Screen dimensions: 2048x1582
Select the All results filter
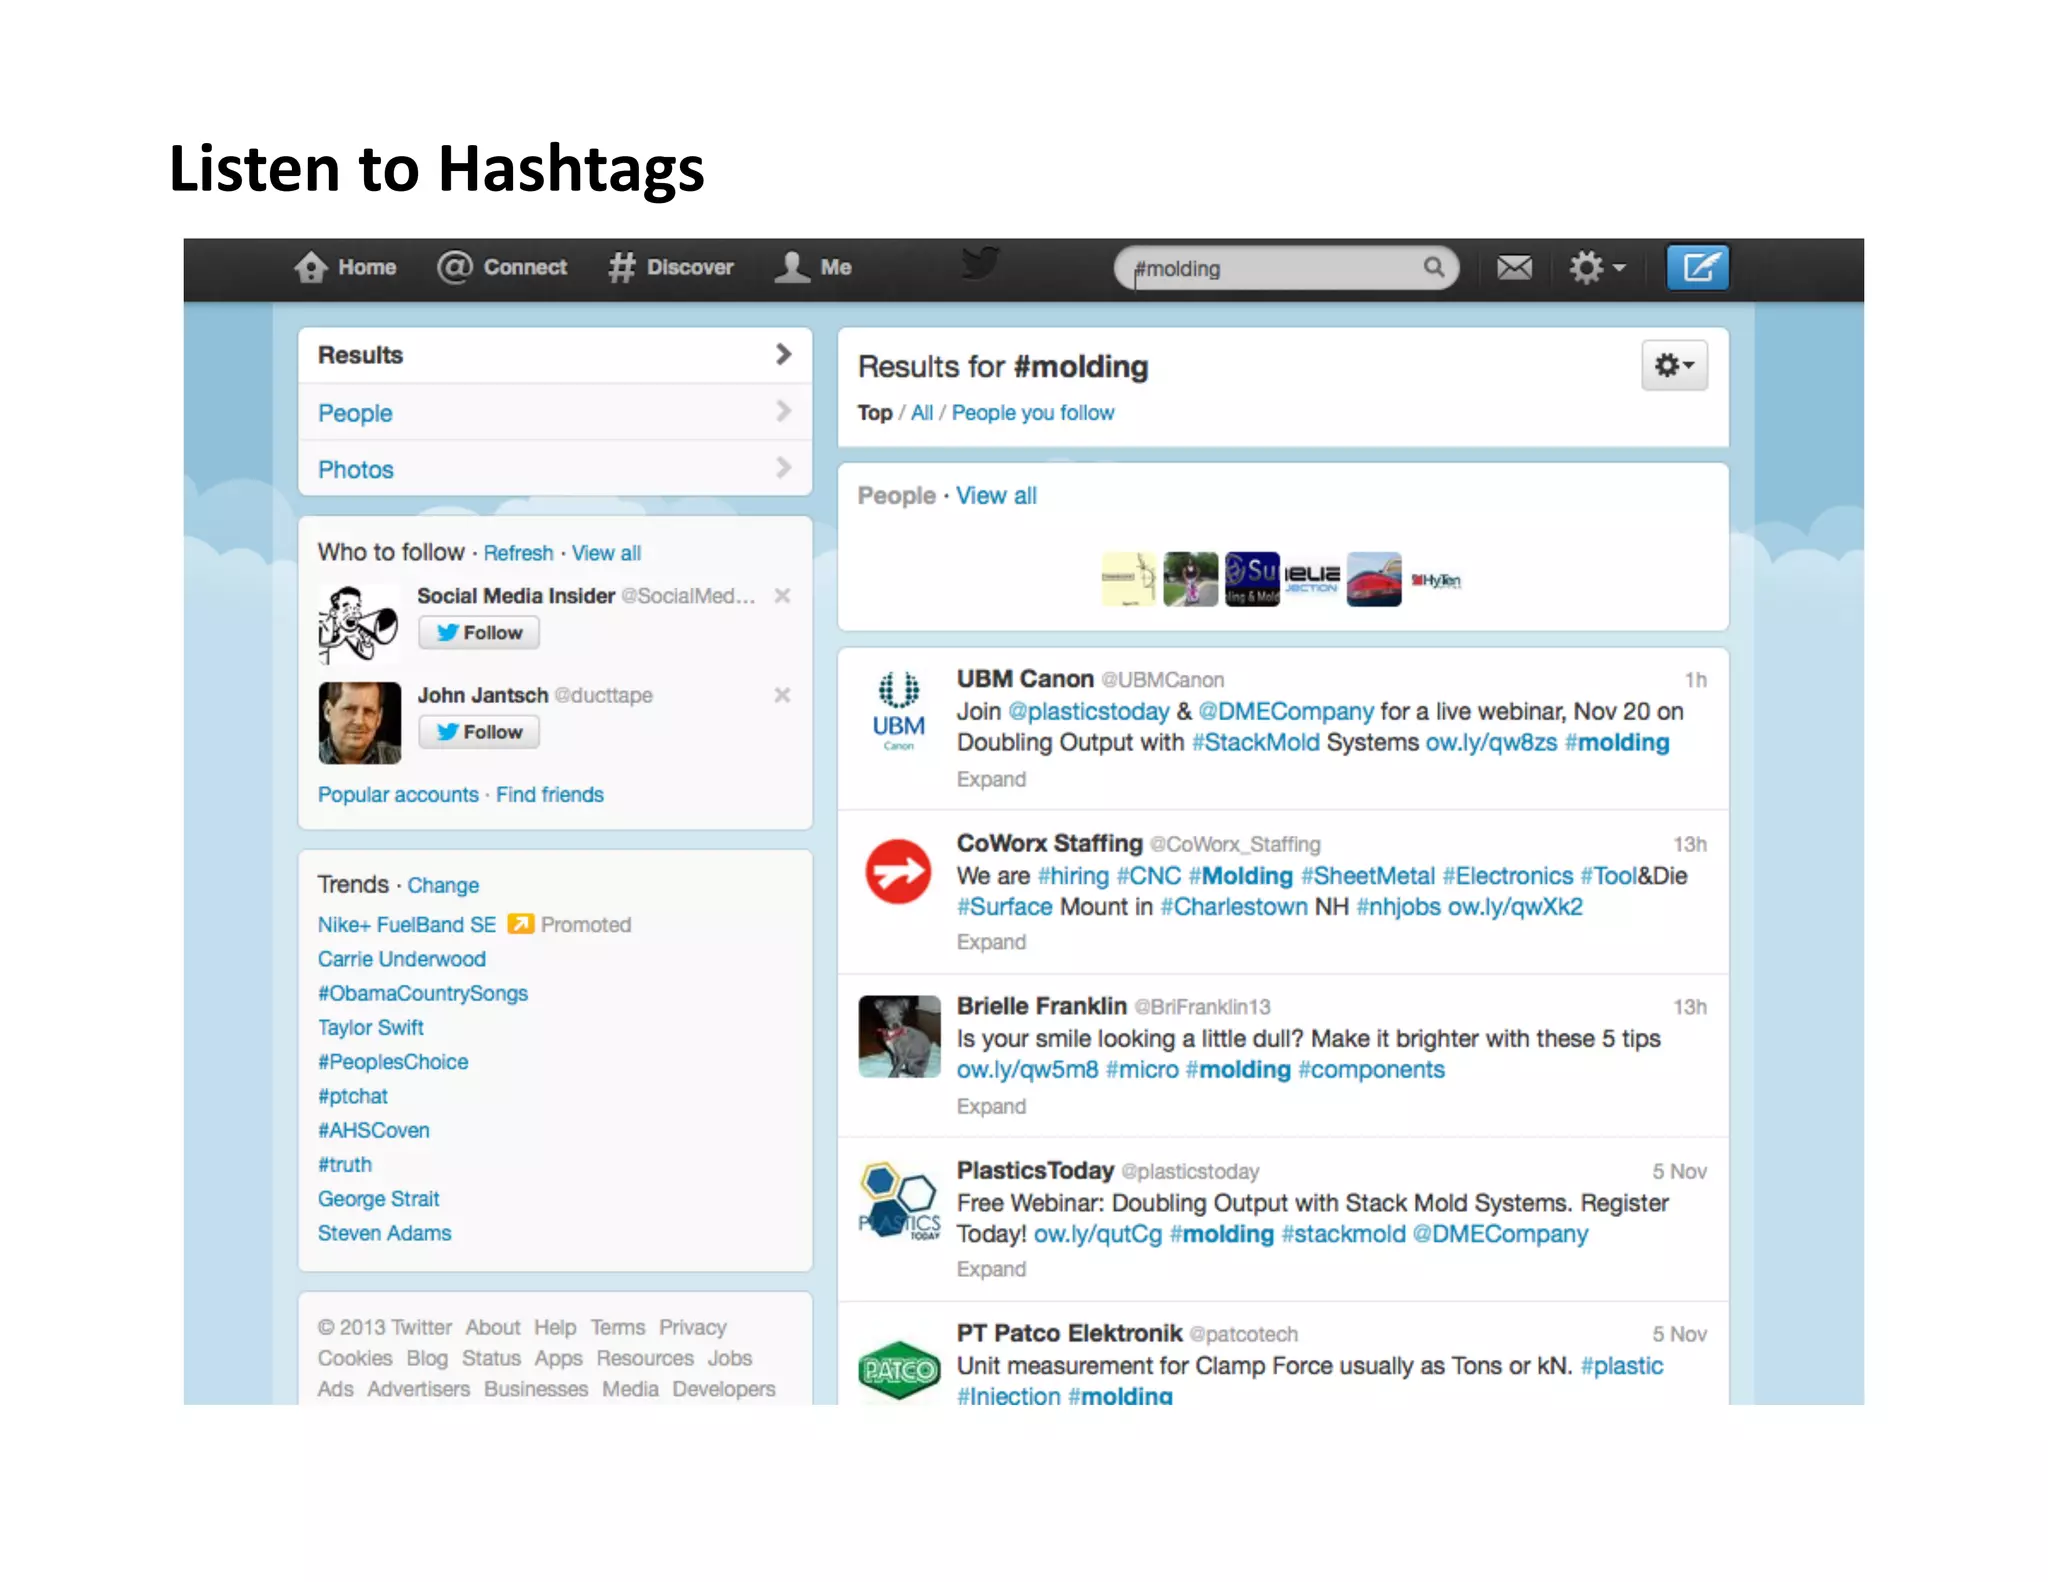click(921, 413)
